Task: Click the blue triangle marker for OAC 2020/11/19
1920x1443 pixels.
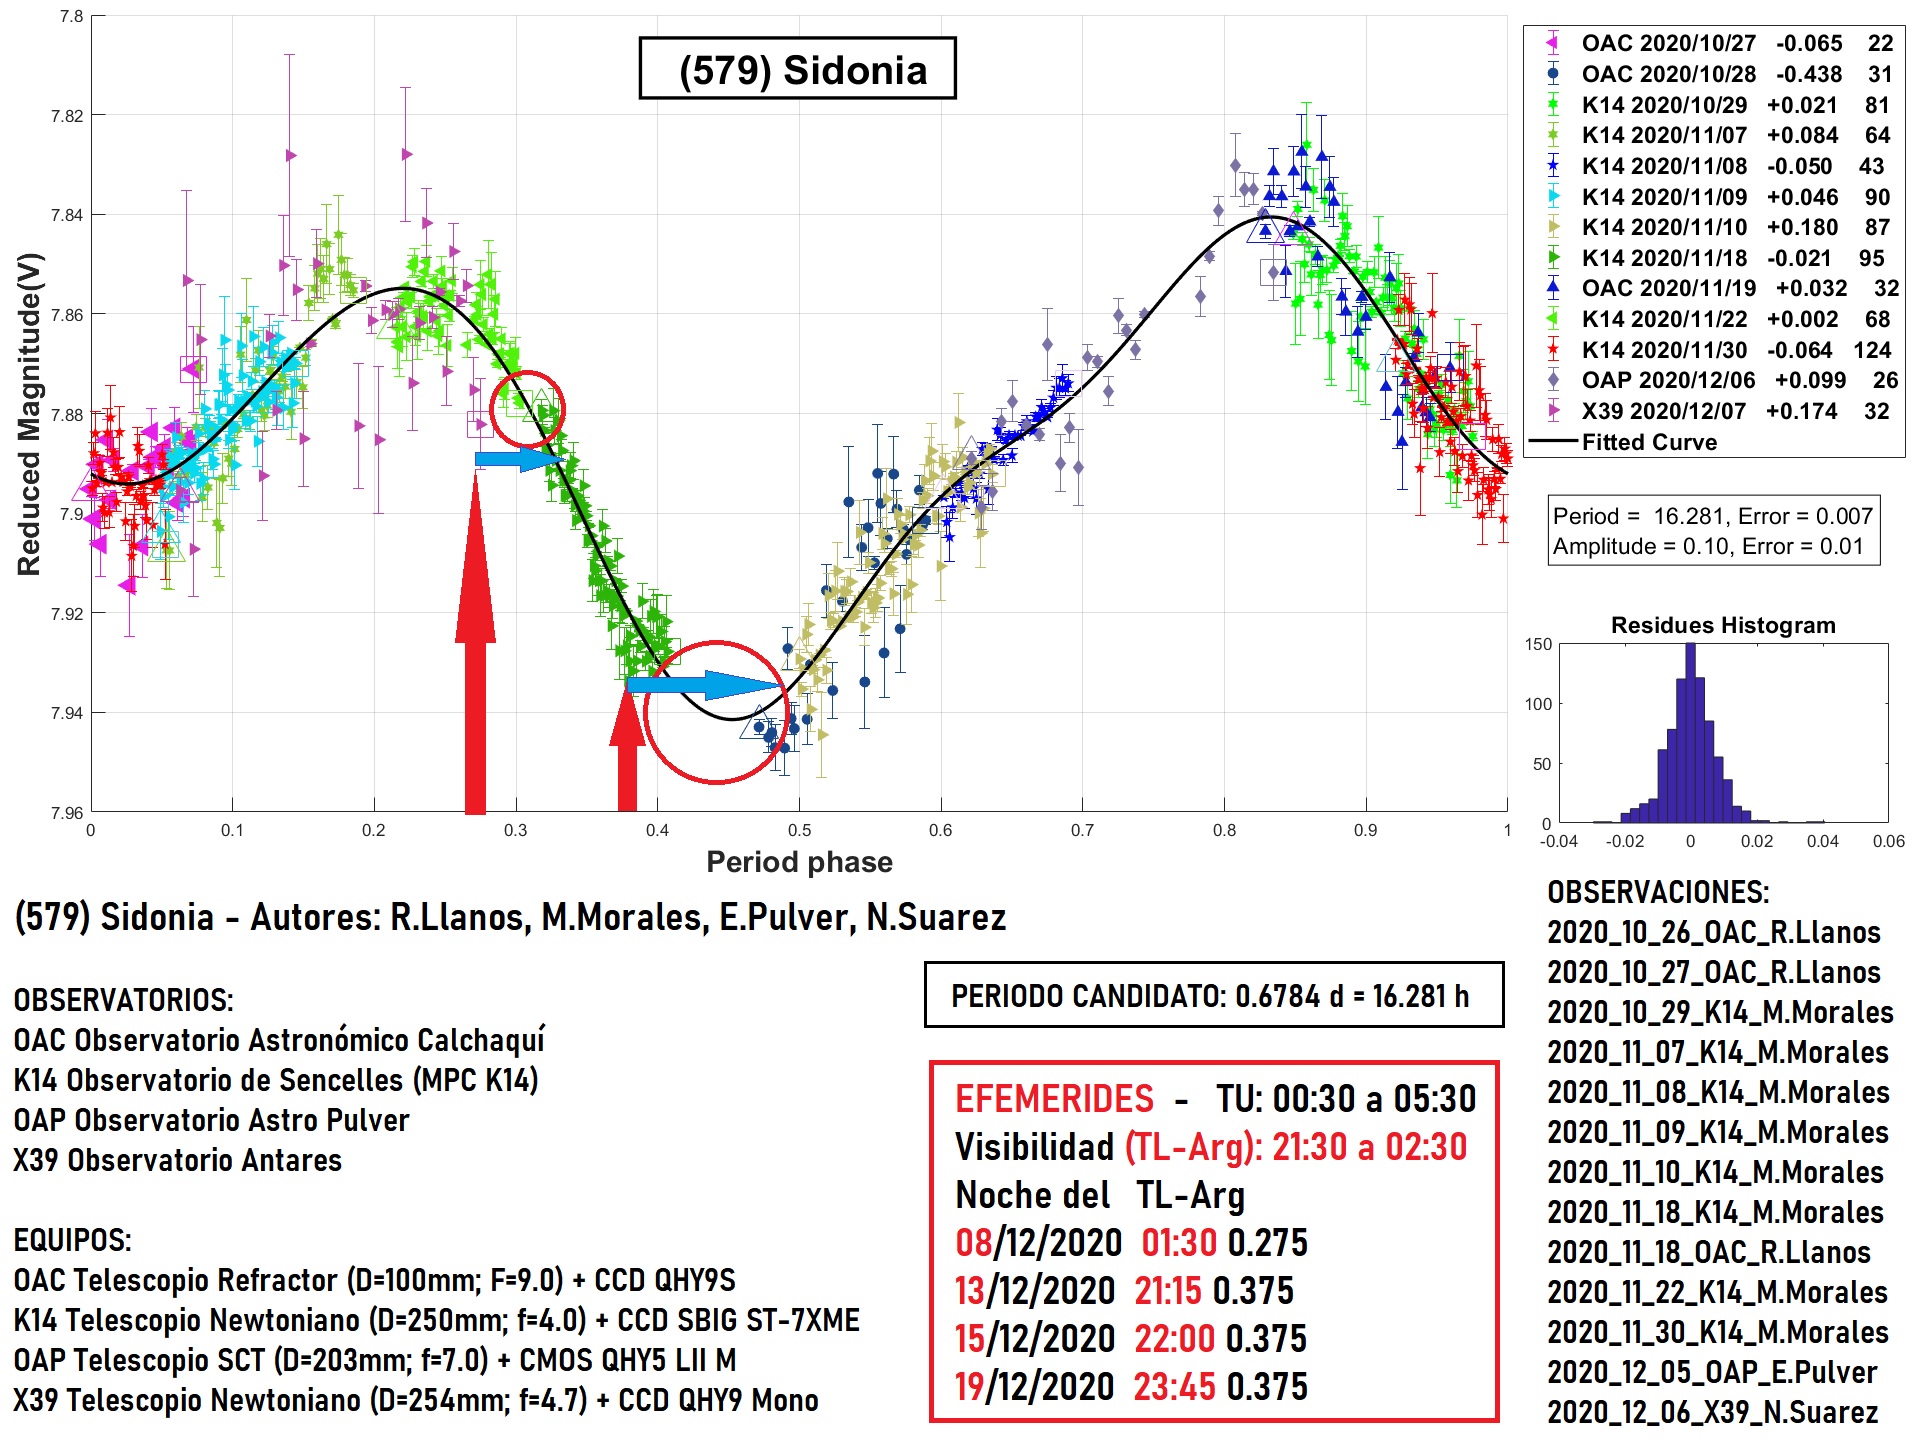Action: [1552, 288]
